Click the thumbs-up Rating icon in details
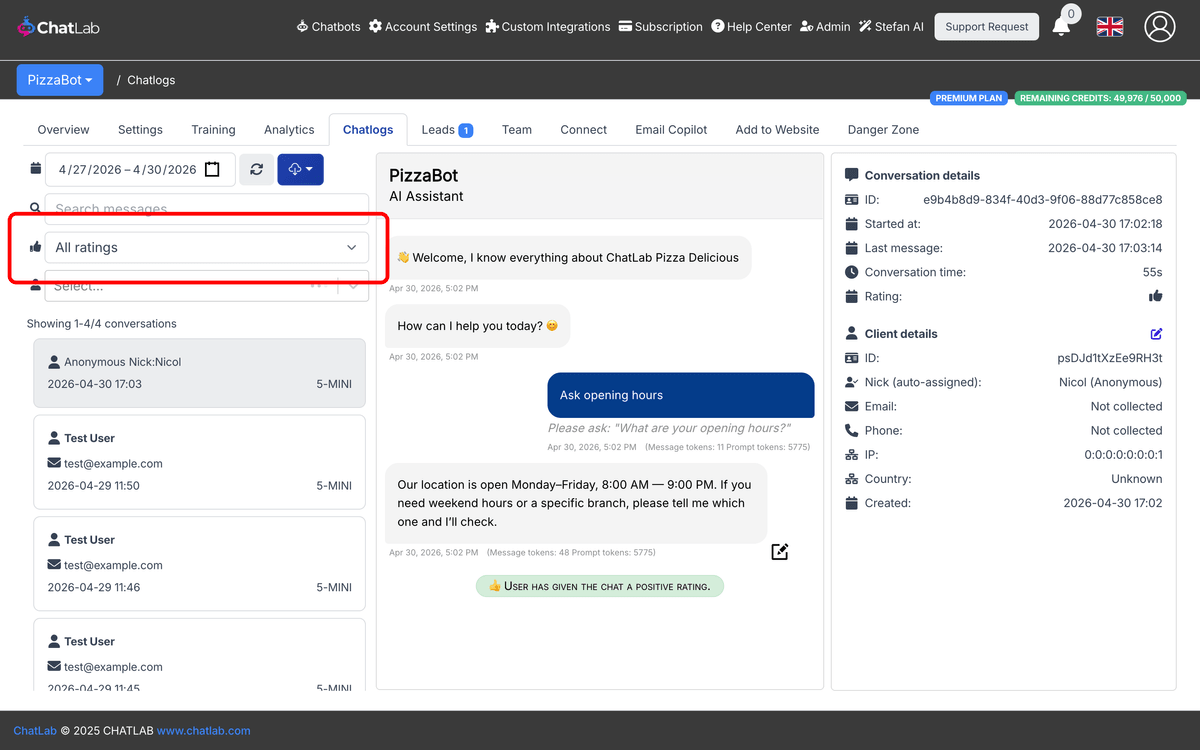Viewport: 1200px width, 750px height. tap(1156, 296)
